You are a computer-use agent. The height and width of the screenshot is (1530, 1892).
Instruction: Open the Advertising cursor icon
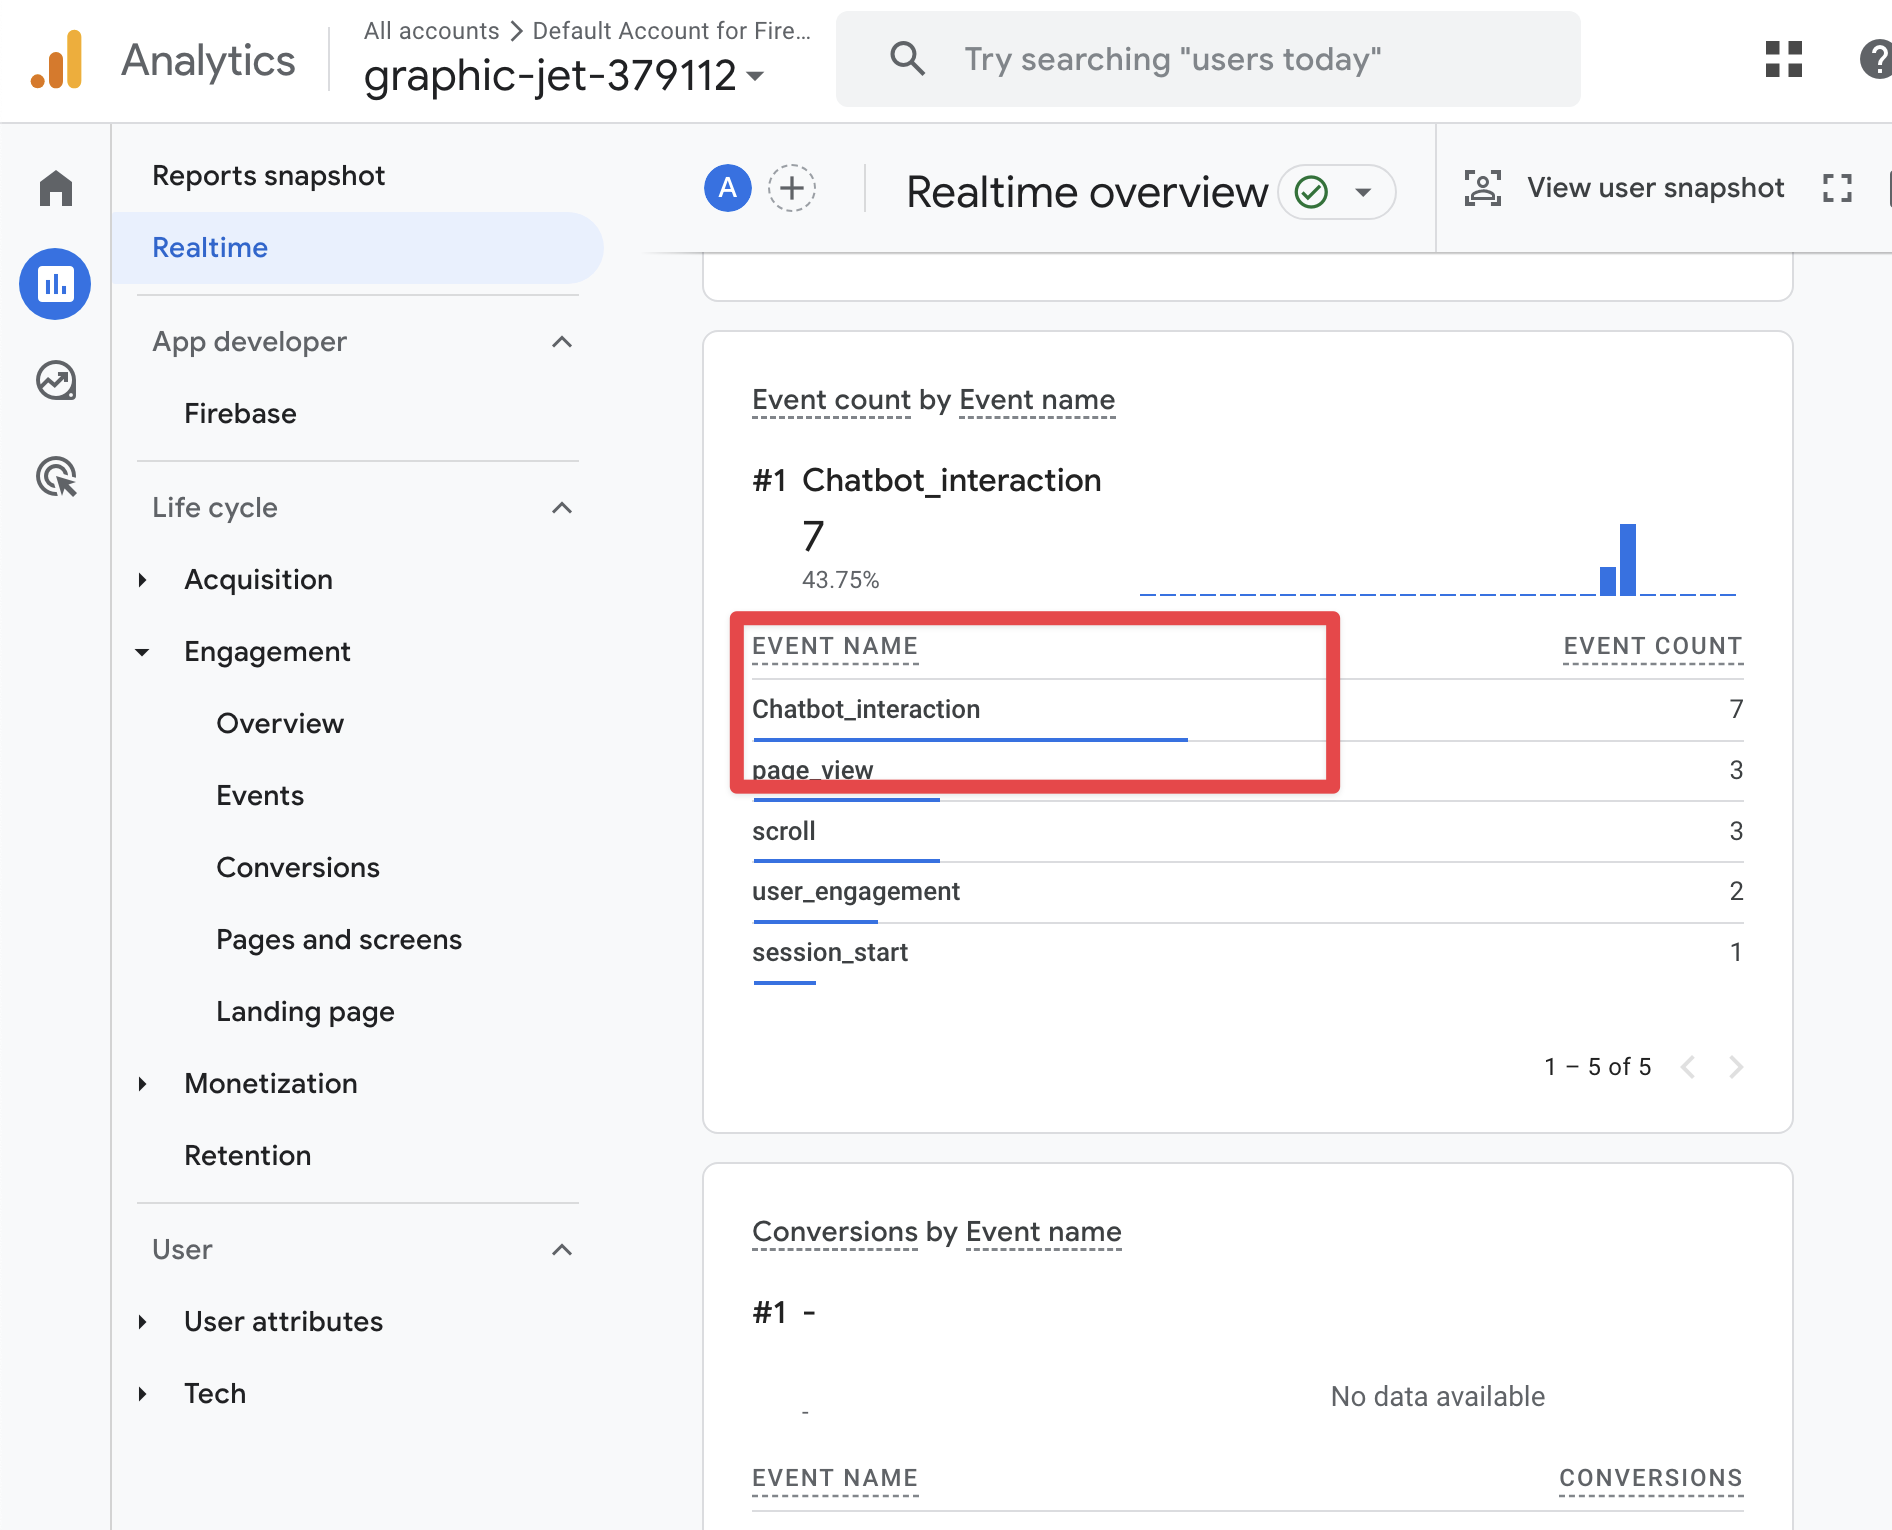point(56,477)
